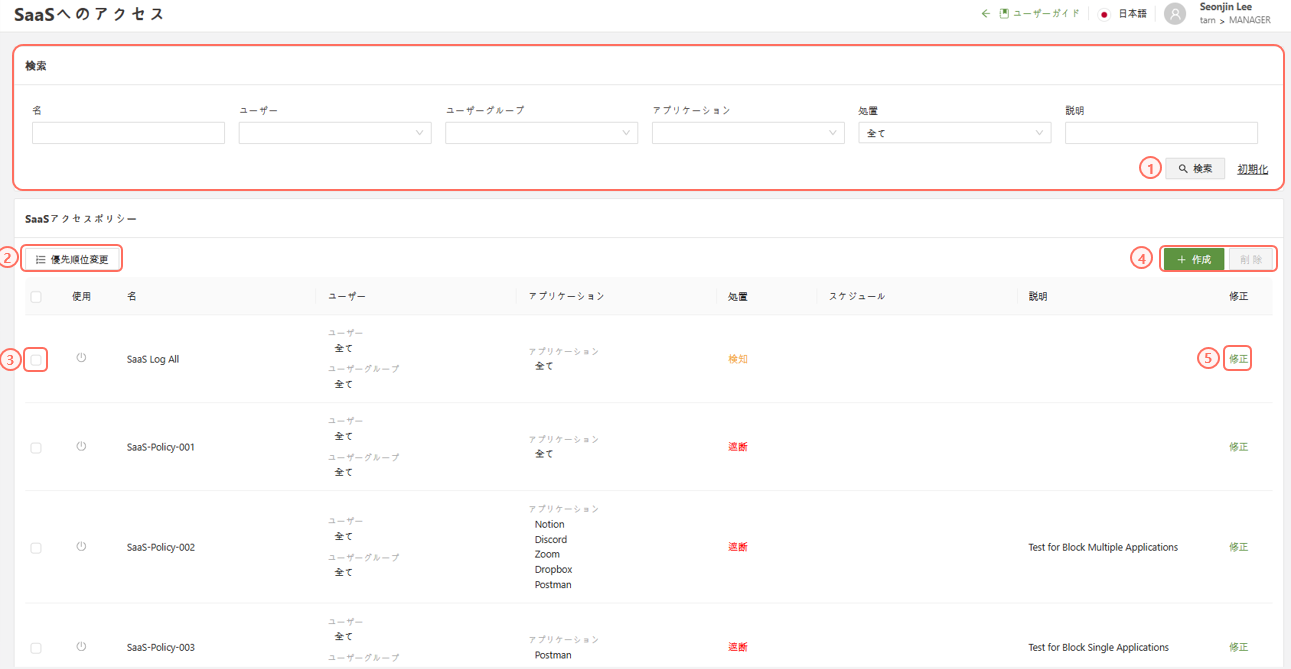Open the 処置 dropdown showing 全て
Screen dimensions: 1291x669
954,133
